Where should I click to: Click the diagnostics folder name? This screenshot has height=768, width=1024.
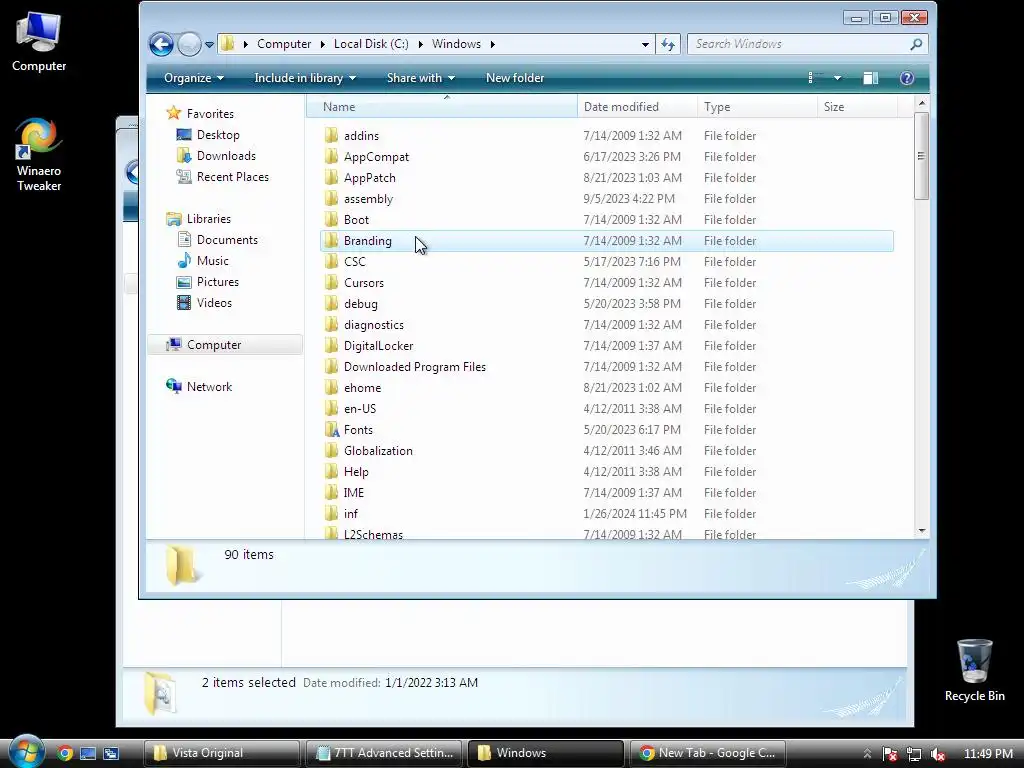tap(374, 325)
